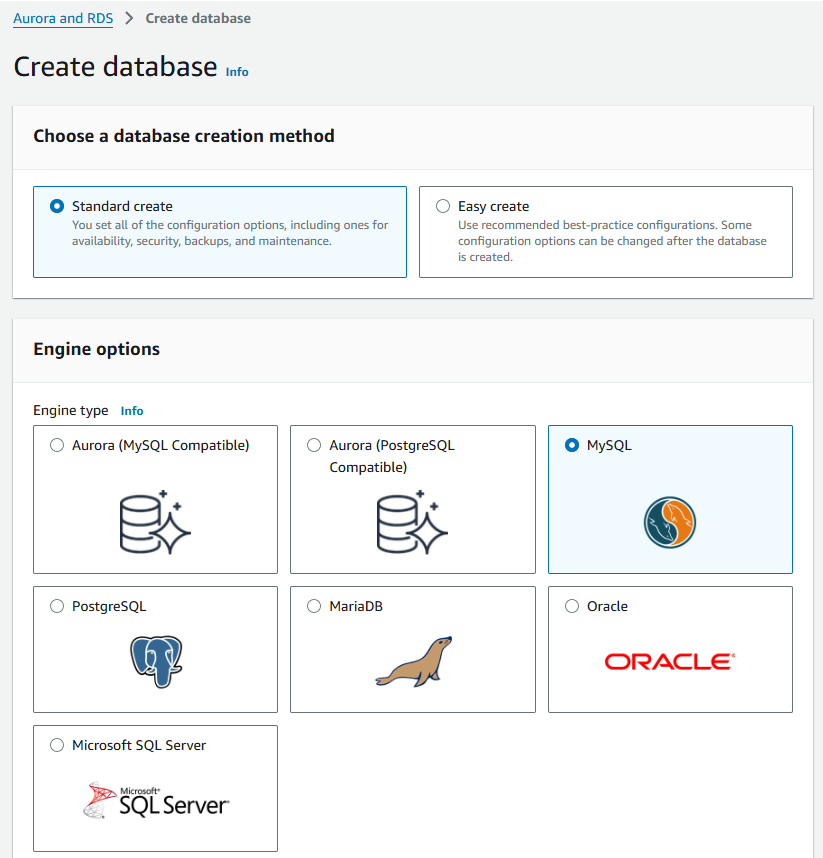Click the Standard create description text
823x858 pixels.
[230, 233]
